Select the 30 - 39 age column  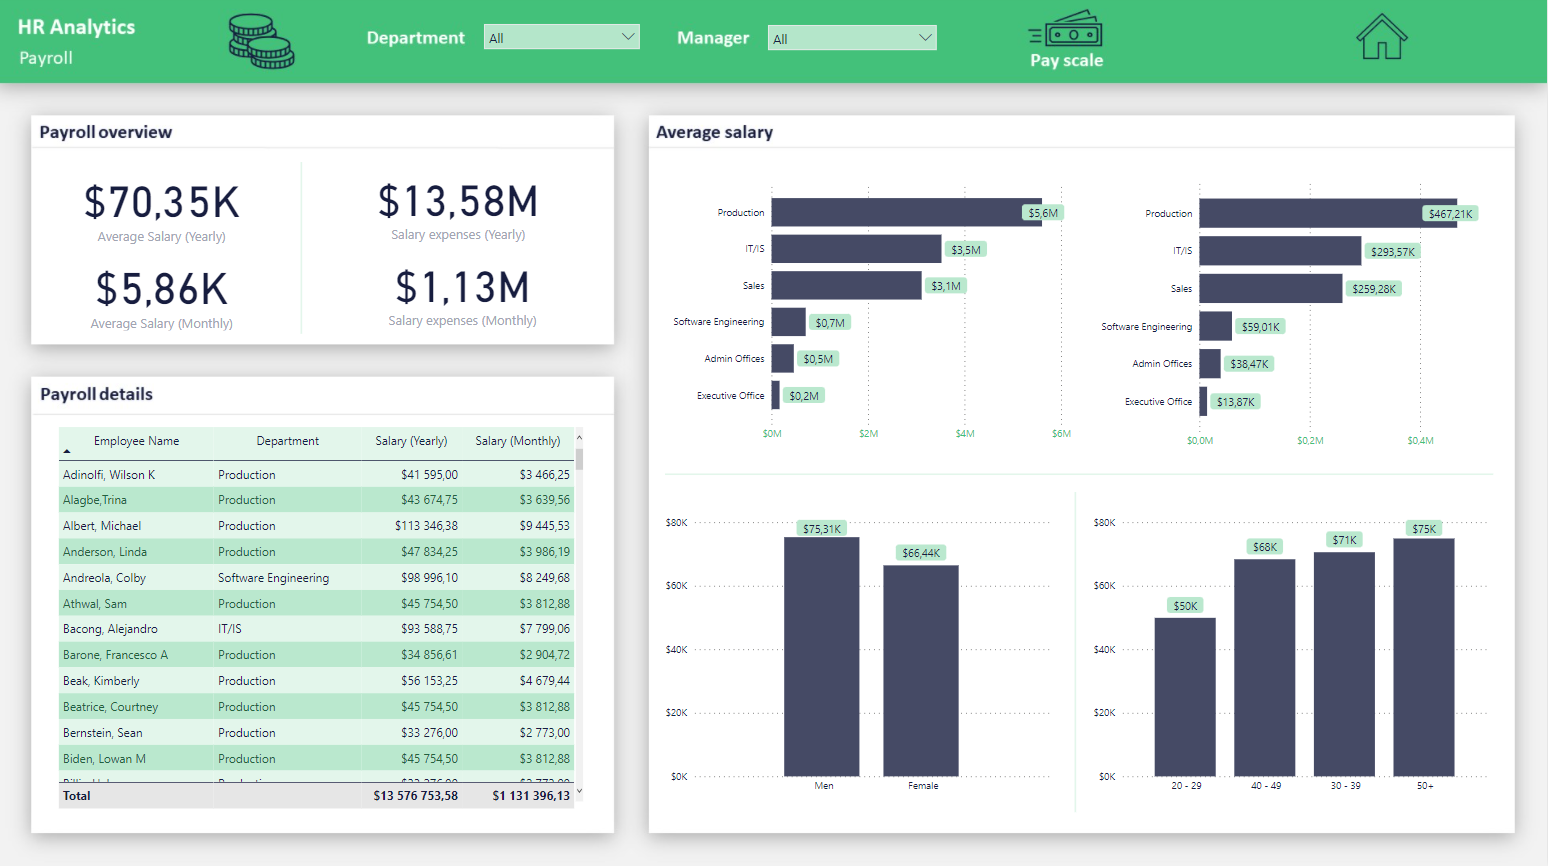[x=1344, y=664]
